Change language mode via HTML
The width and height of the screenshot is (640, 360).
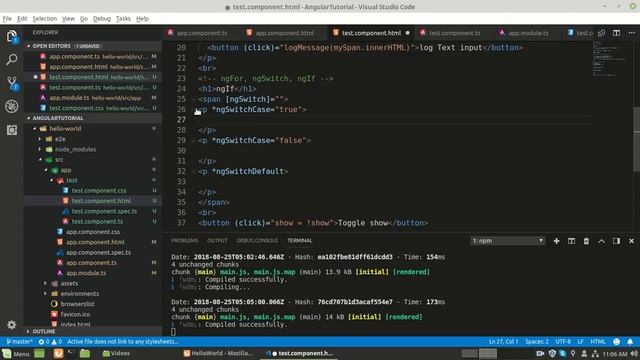(598, 342)
